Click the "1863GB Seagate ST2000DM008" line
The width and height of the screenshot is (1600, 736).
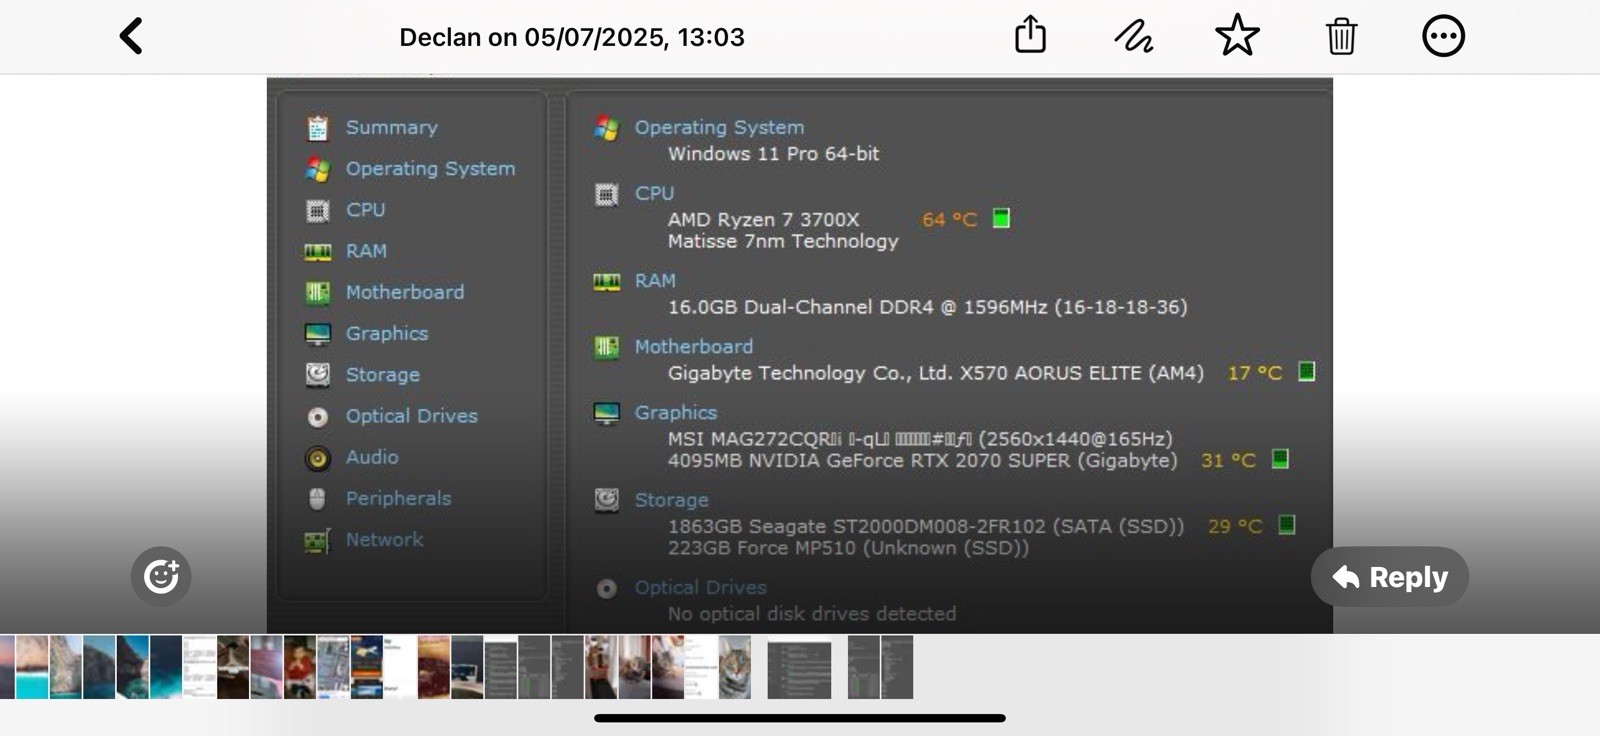pyautogui.click(x=926, y=526)
